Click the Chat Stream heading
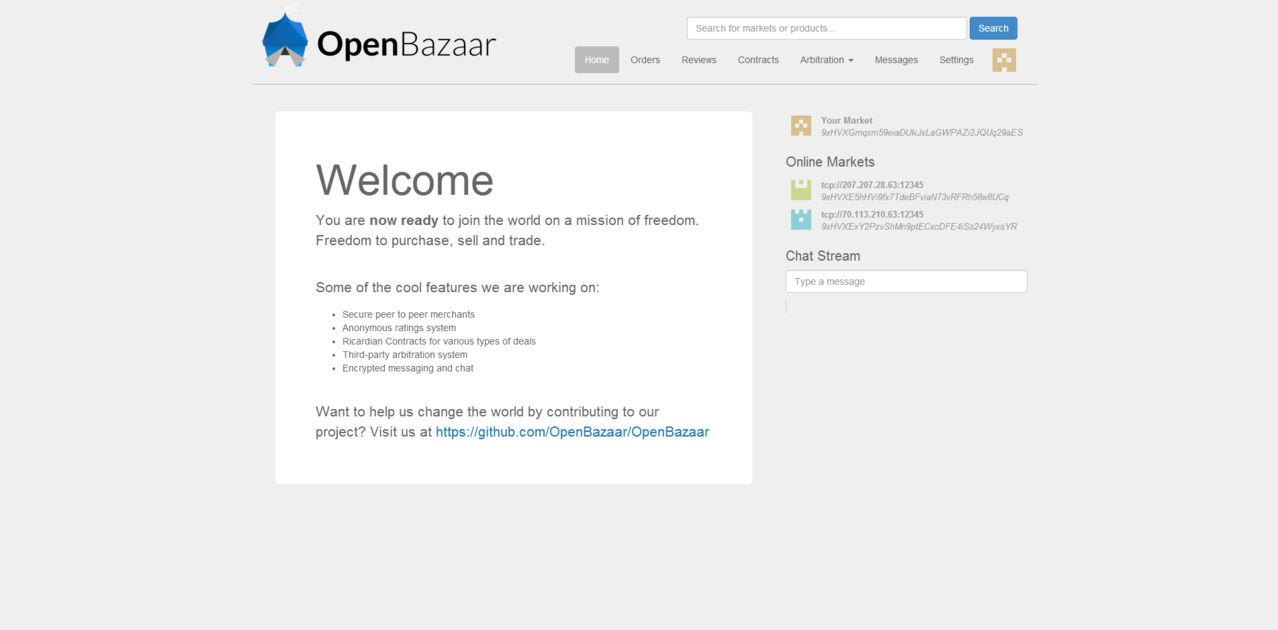 (823, 256)
